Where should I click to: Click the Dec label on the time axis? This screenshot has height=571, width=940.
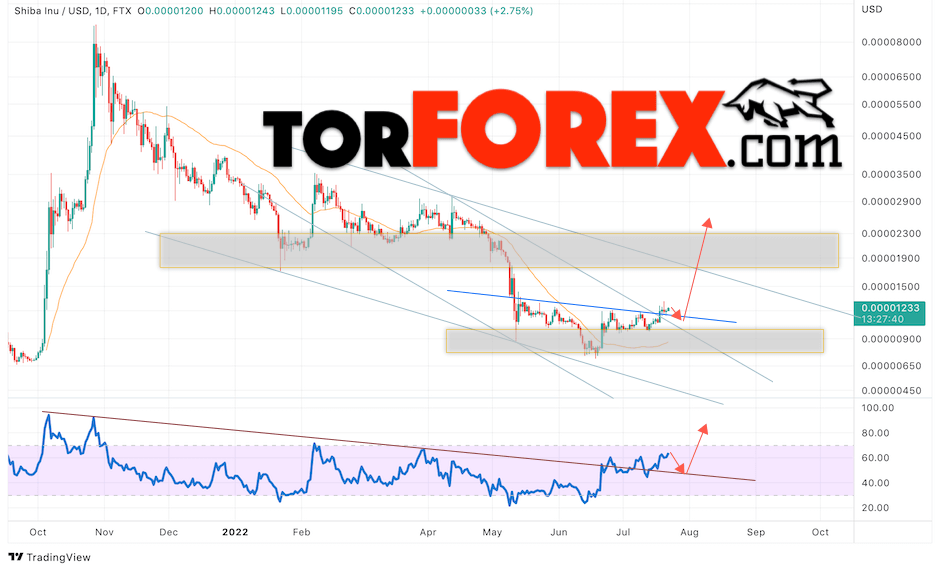pos(169,532)
